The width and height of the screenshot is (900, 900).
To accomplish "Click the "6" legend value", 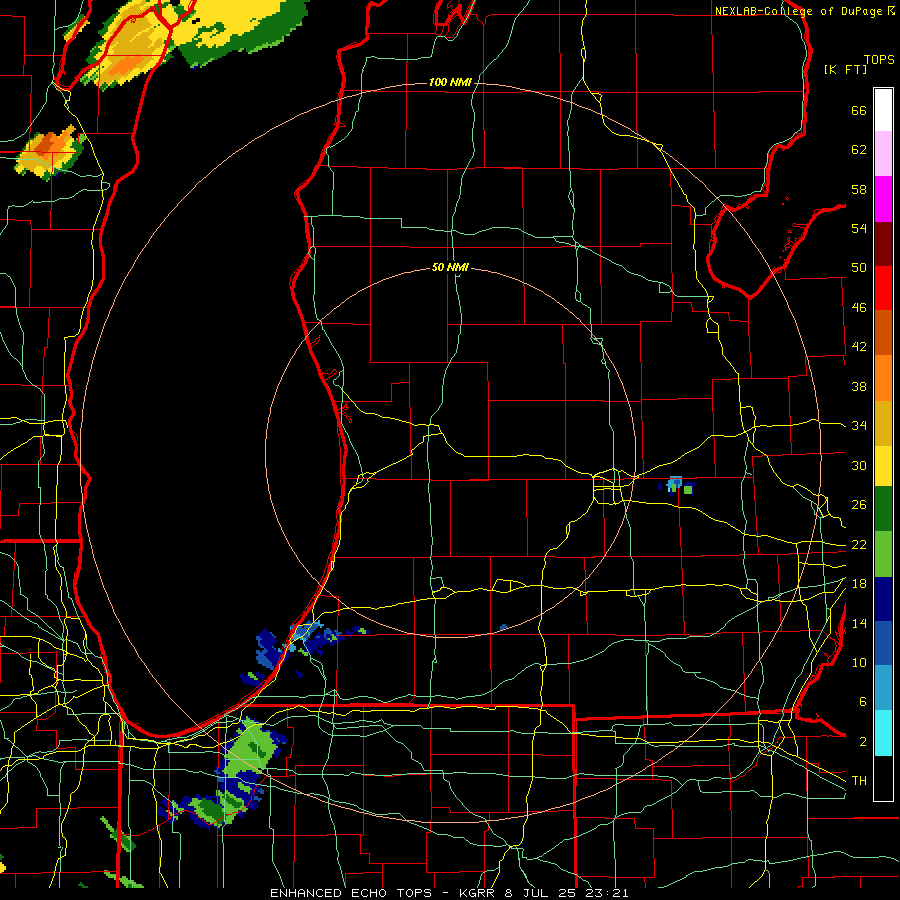I will (862, 702).
